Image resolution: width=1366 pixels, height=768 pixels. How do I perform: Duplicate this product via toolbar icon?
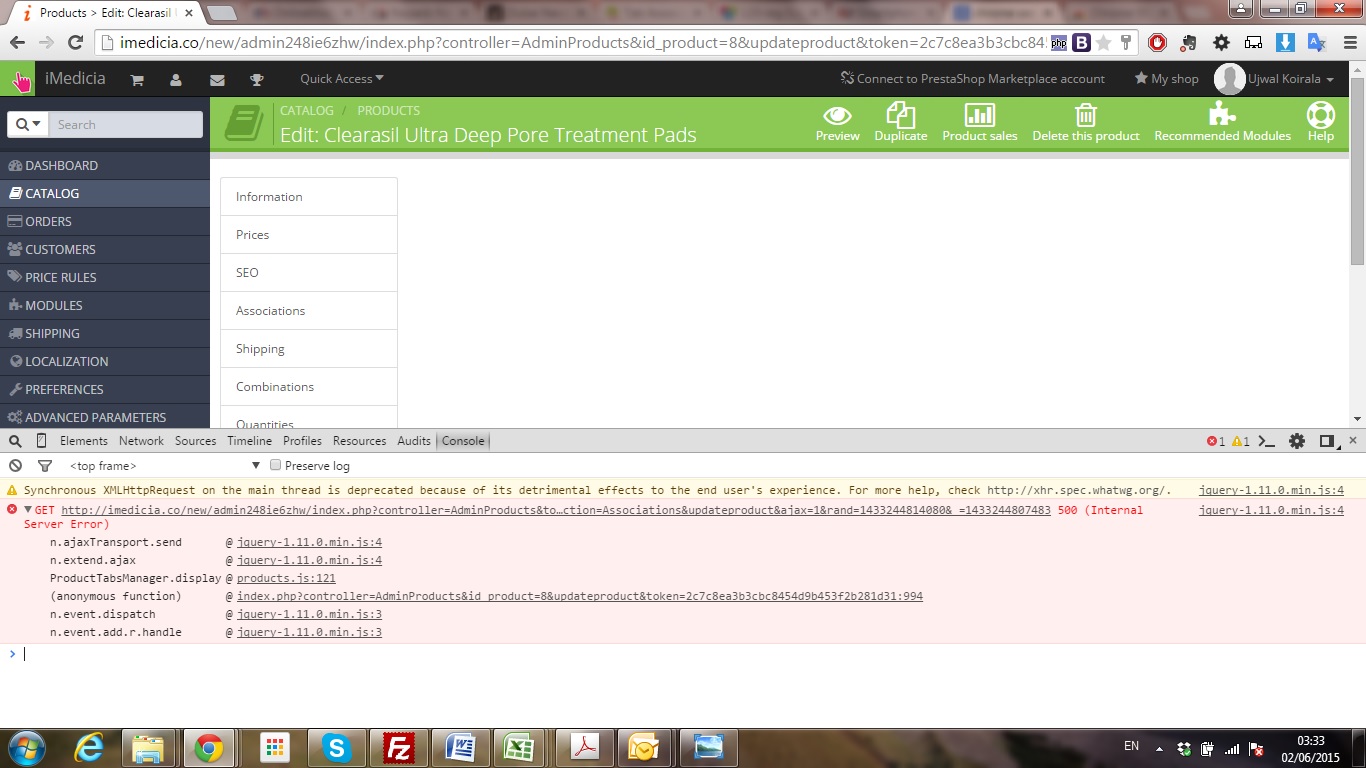click(900, 114)
